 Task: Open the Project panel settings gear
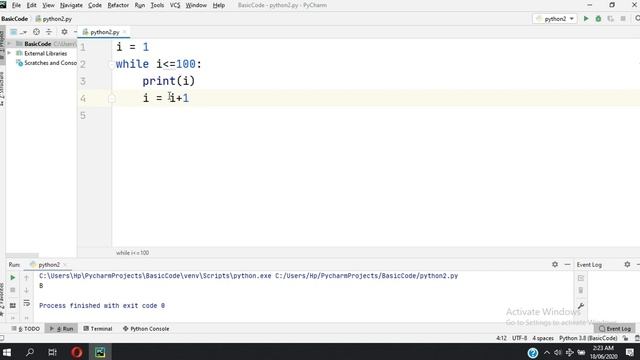pyautogui.click(x=64, y=32)
